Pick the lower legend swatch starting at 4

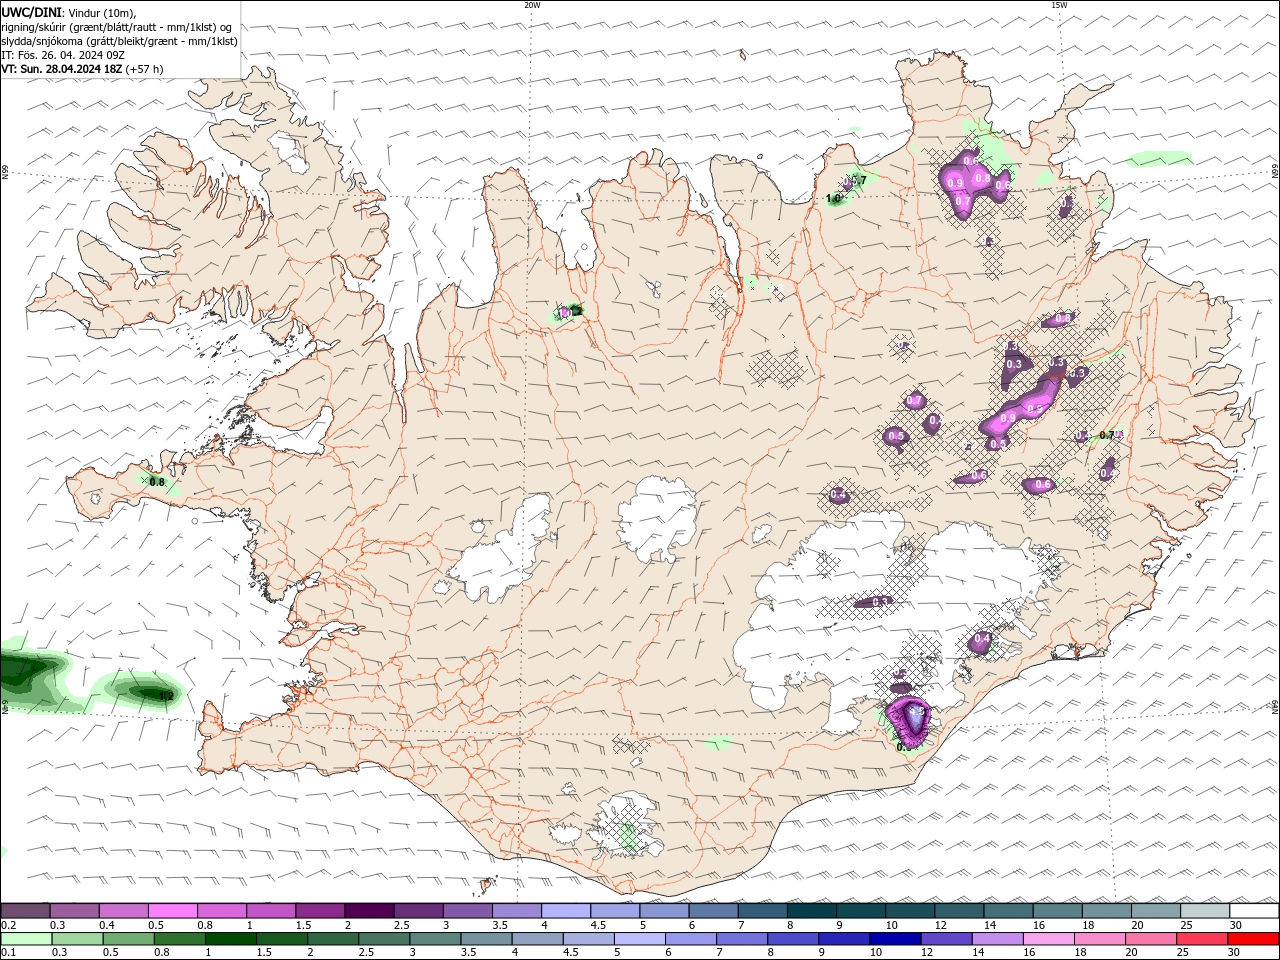coord(537,939)
